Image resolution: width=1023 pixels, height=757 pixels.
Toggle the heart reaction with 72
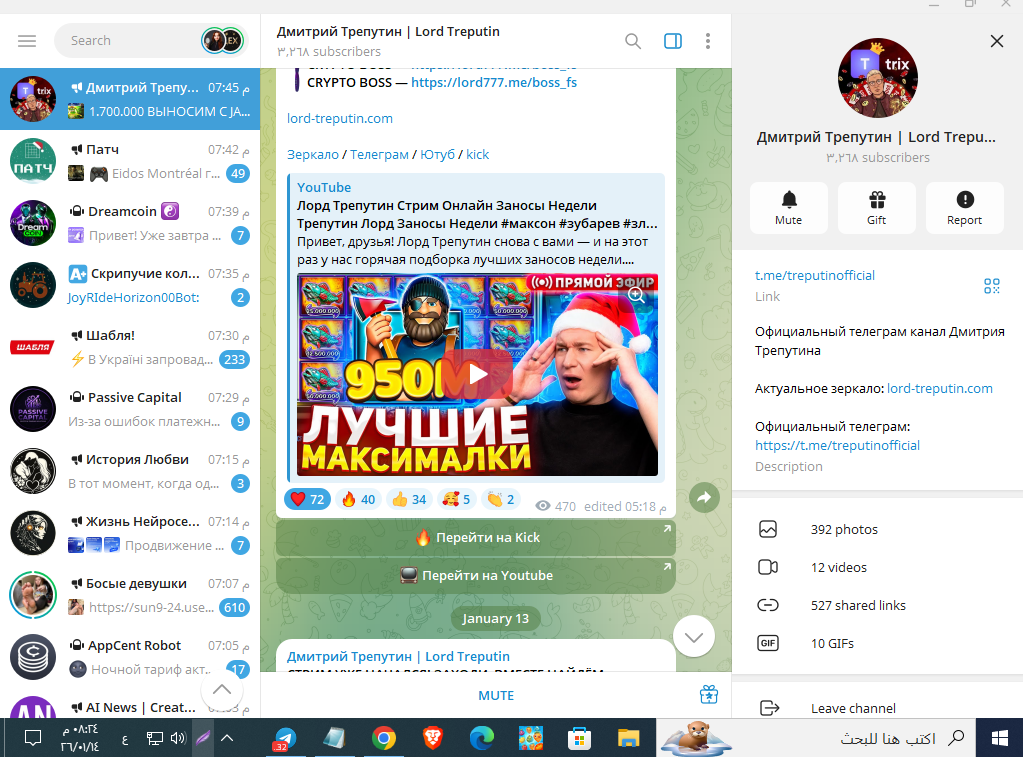[x=307, y=499]
